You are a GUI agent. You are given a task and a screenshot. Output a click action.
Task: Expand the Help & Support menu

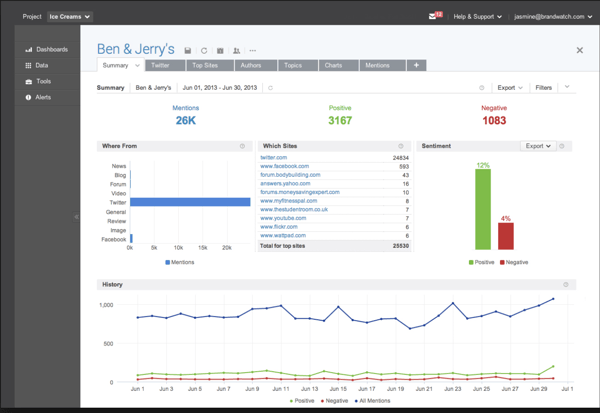(x=477, y=16)
